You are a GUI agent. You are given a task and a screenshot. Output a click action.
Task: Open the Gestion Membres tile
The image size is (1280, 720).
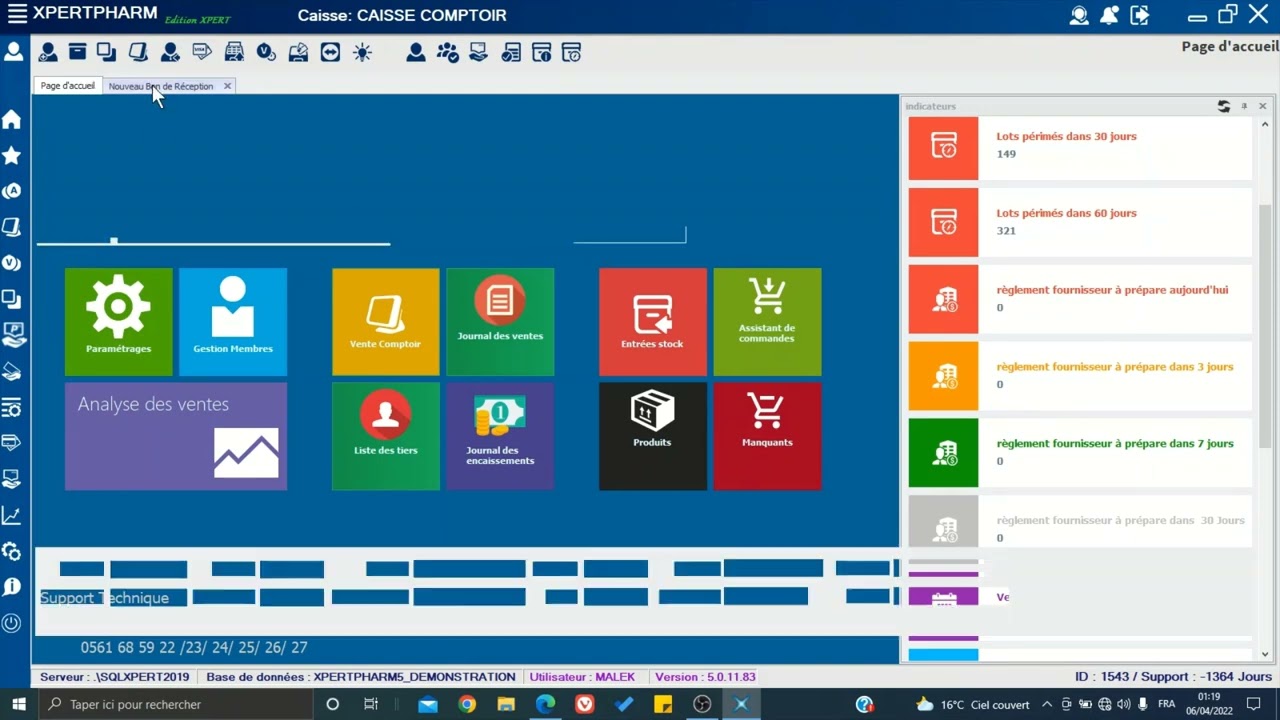coord(233,322)
